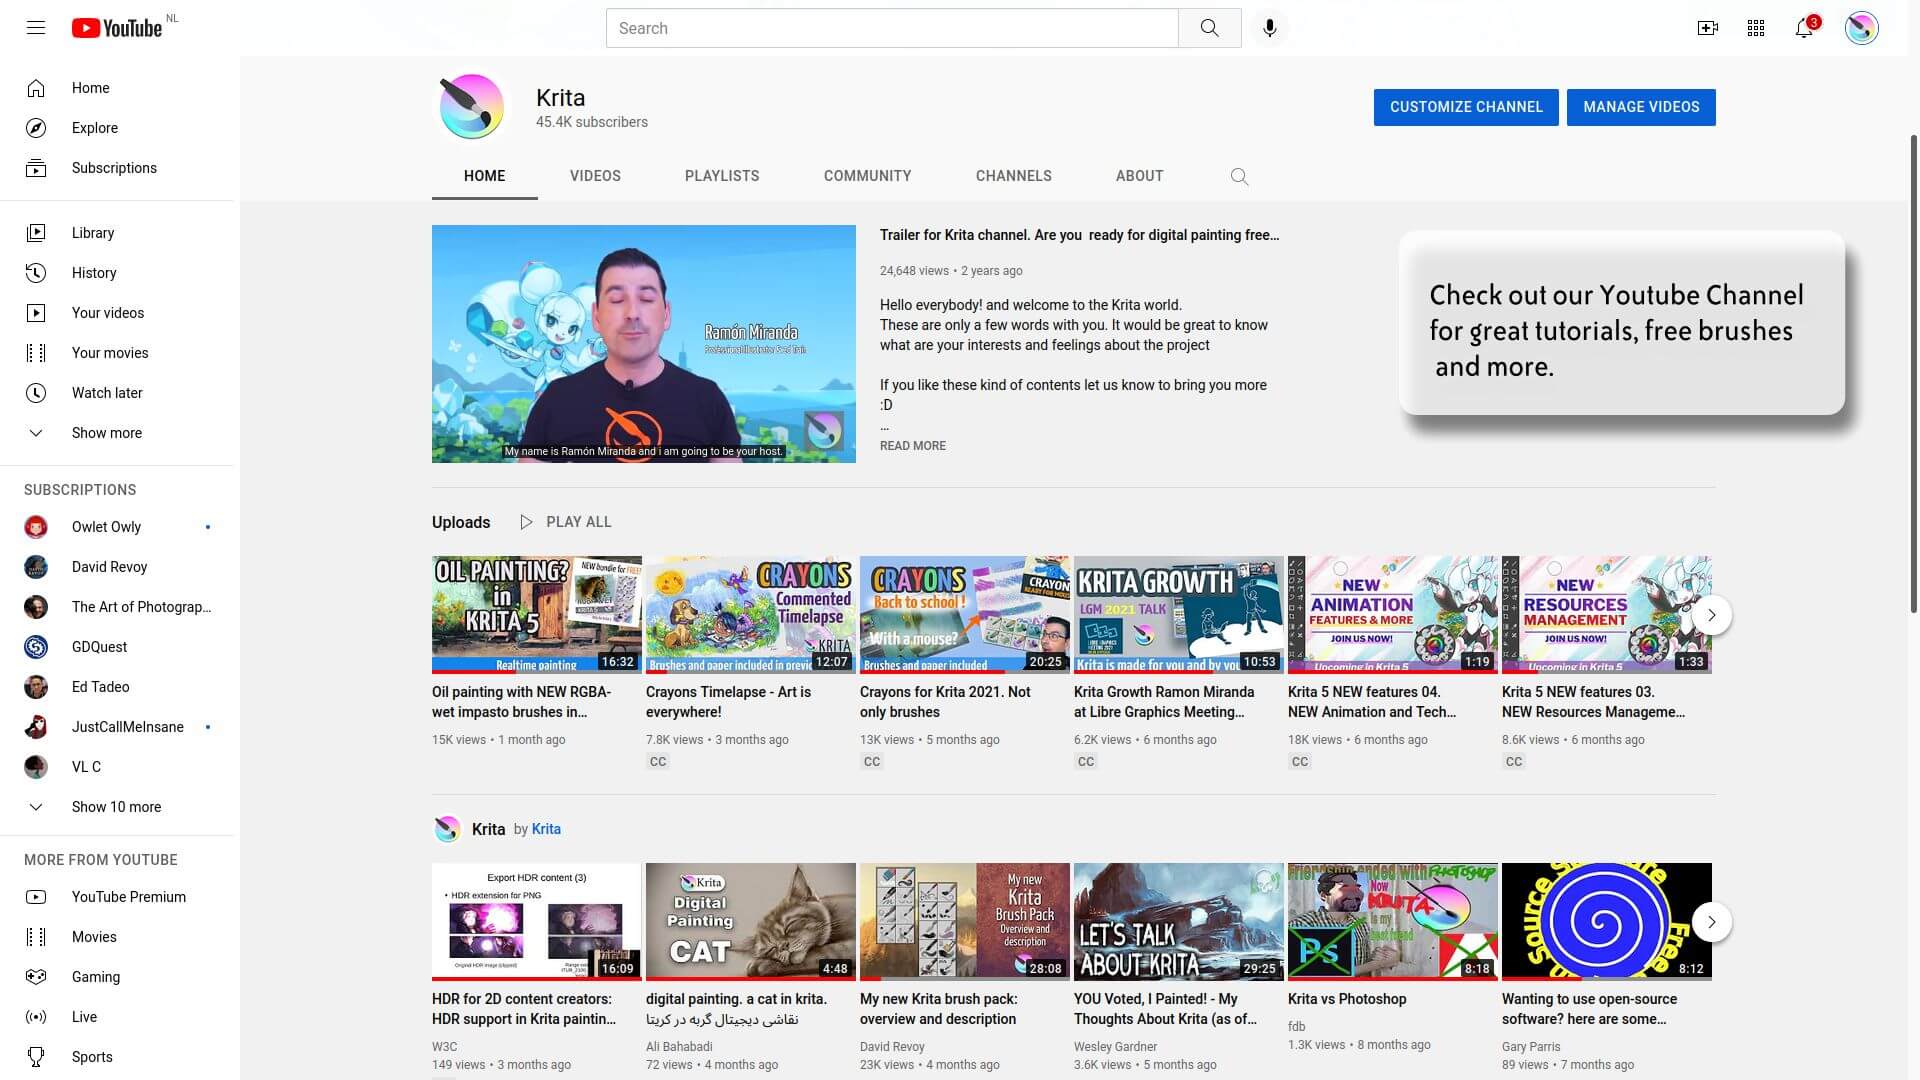
Task: Select Explore in the sidebar
Action: point(95,128)
